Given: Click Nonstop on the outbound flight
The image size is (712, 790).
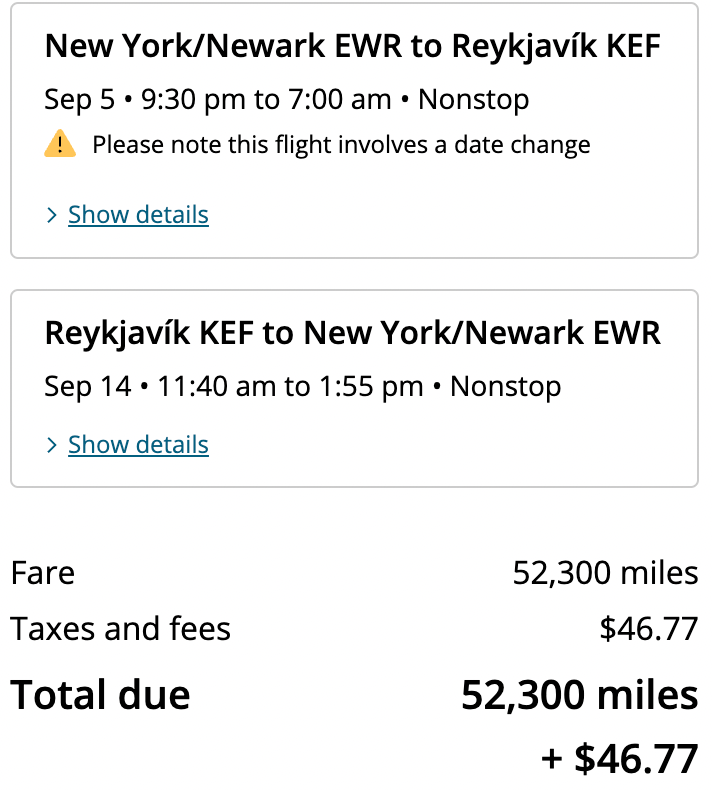Looking at the screenshot, I should 474,99.
